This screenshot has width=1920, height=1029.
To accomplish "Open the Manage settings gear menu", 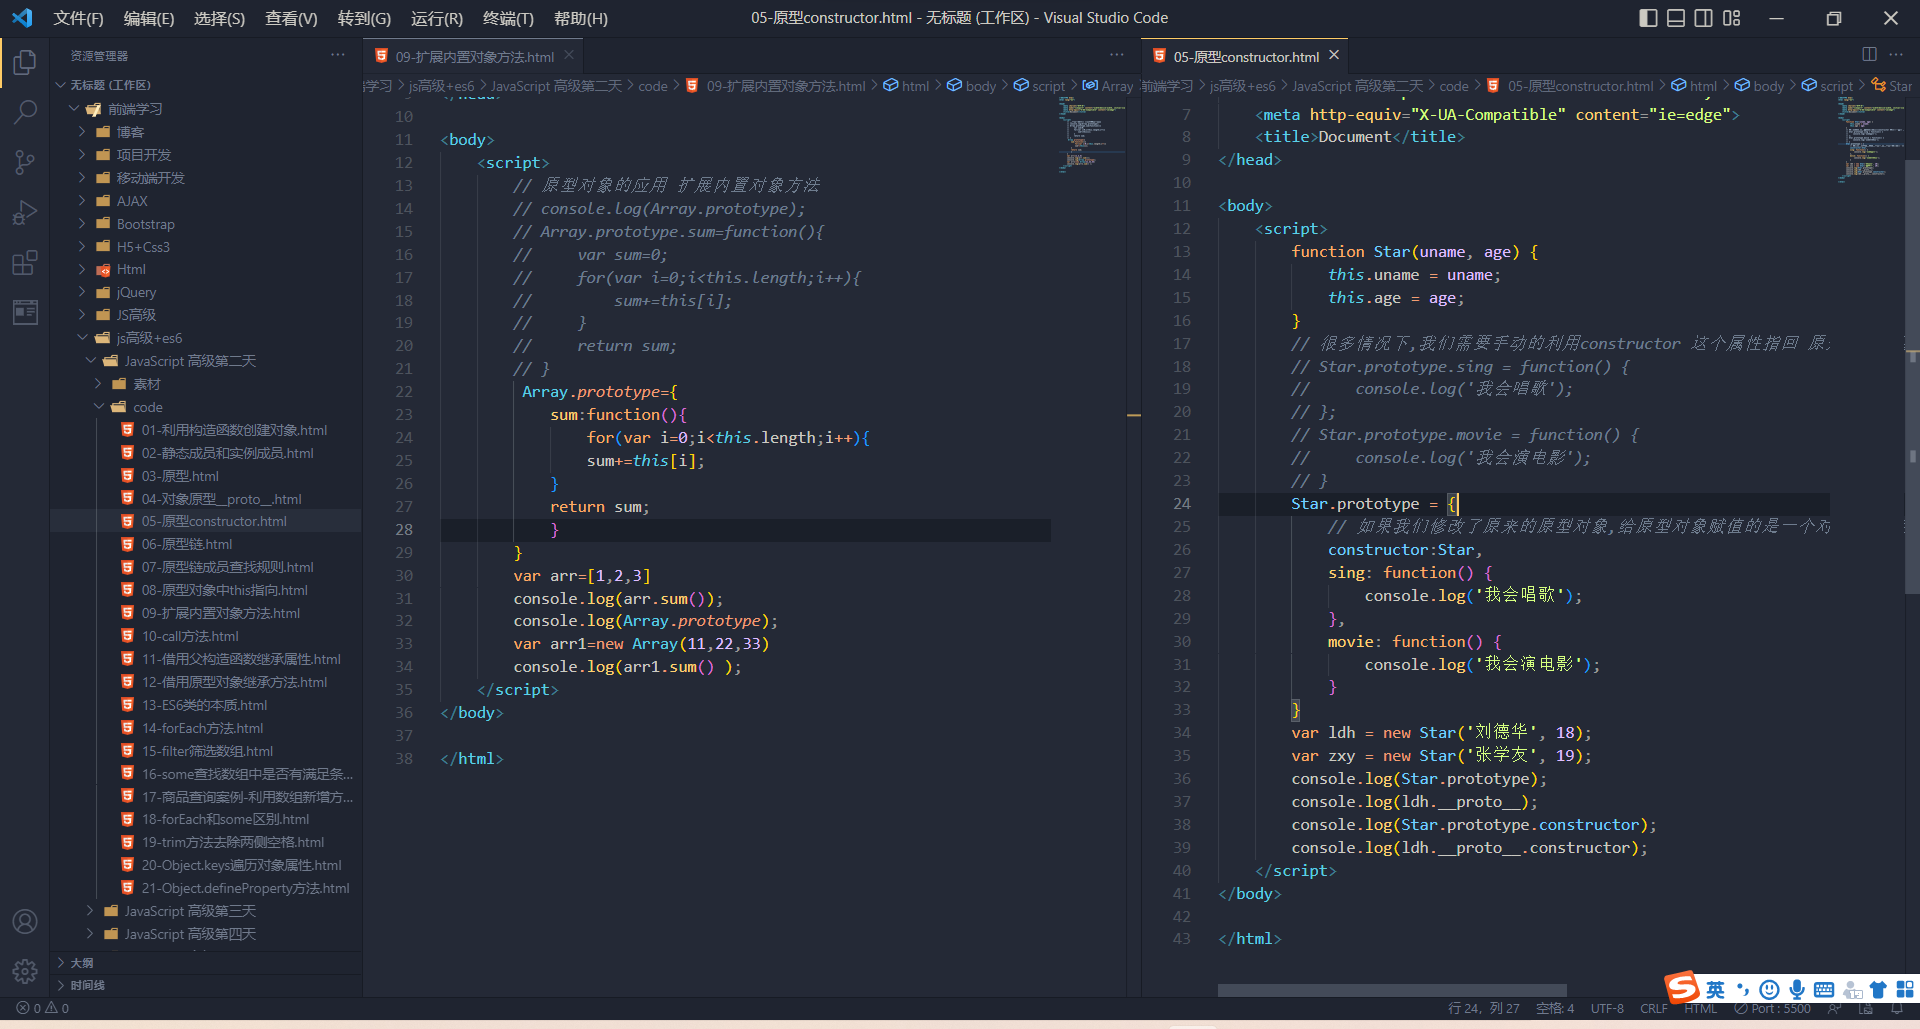I will click(24, 970).
